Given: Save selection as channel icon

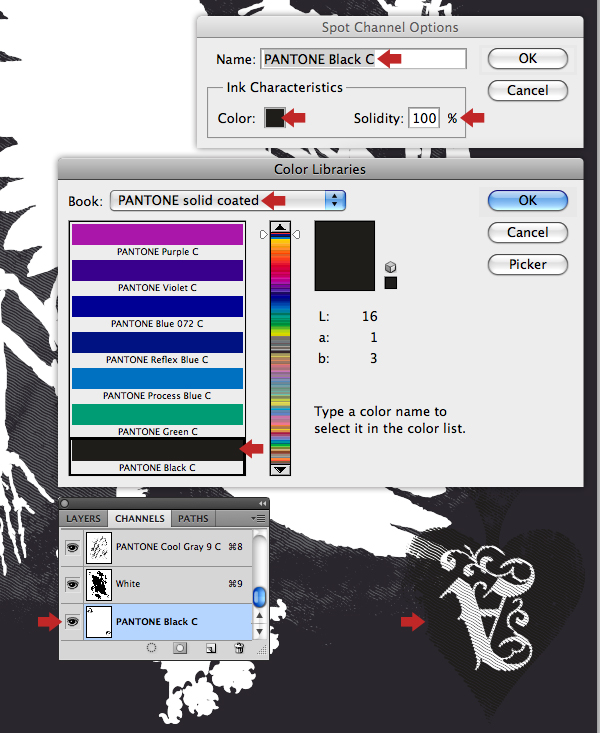Looking at the screenshot, I should (180, 648).
